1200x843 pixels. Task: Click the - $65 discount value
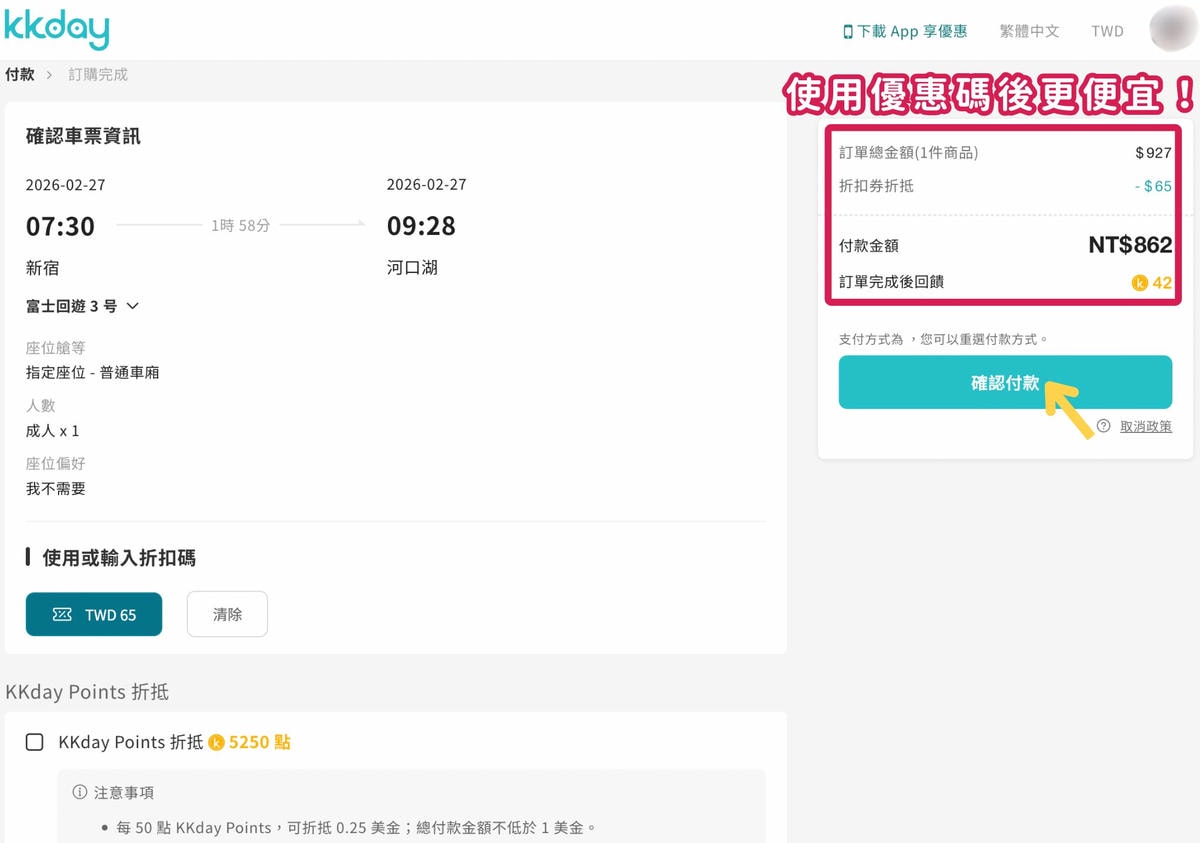point(1153,186)
